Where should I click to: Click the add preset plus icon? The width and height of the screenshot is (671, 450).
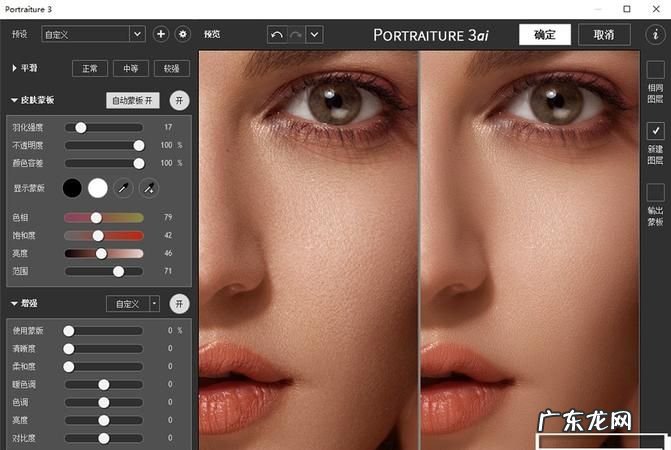click(x=162, y=34)
